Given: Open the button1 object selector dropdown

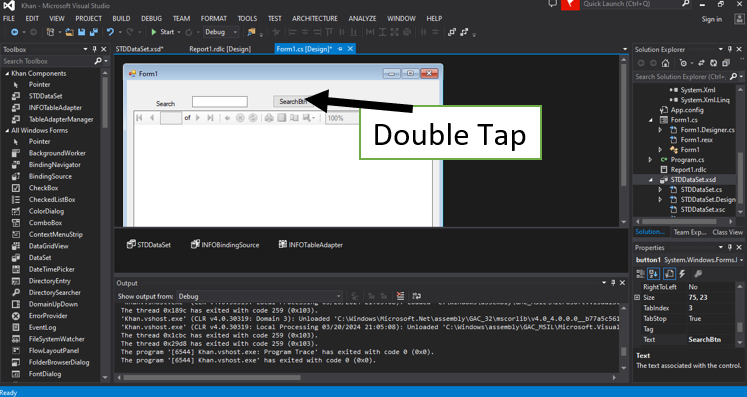Looking at the screenshot, I should 741,260.
